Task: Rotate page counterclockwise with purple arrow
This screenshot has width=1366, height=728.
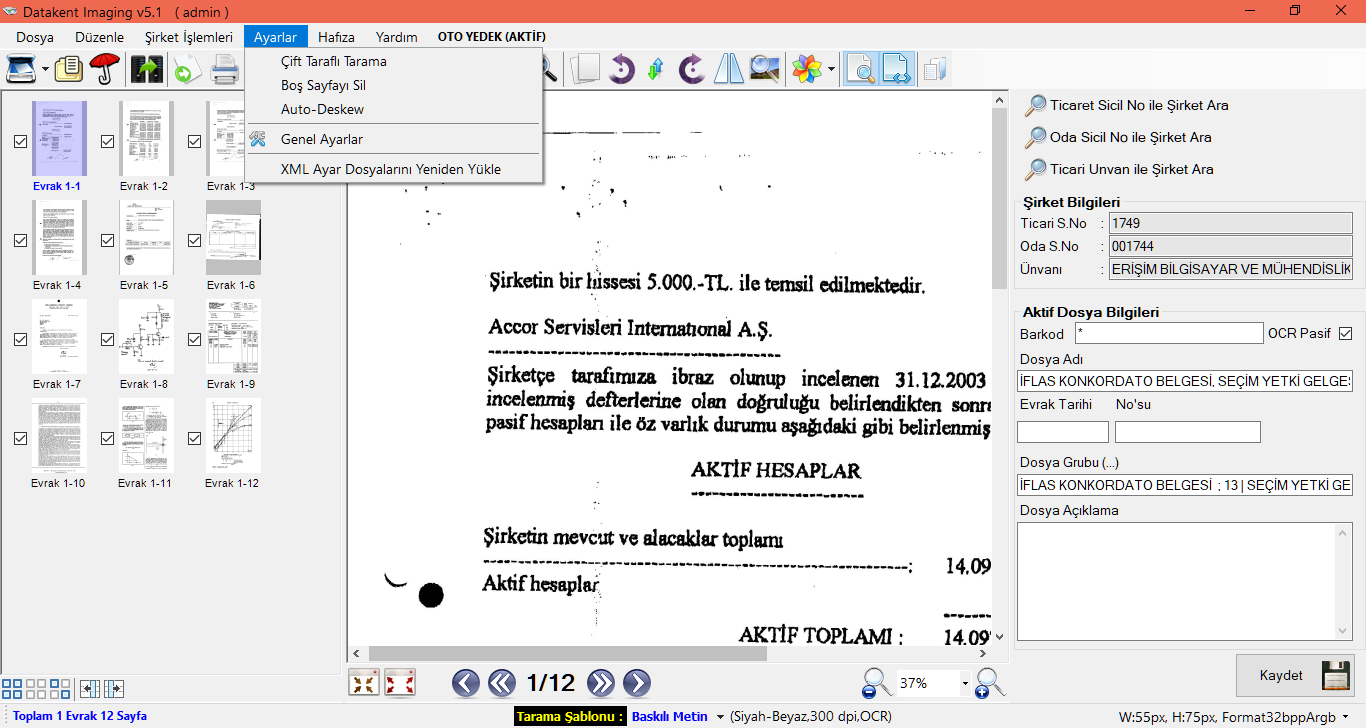Action: coord(621,69)
